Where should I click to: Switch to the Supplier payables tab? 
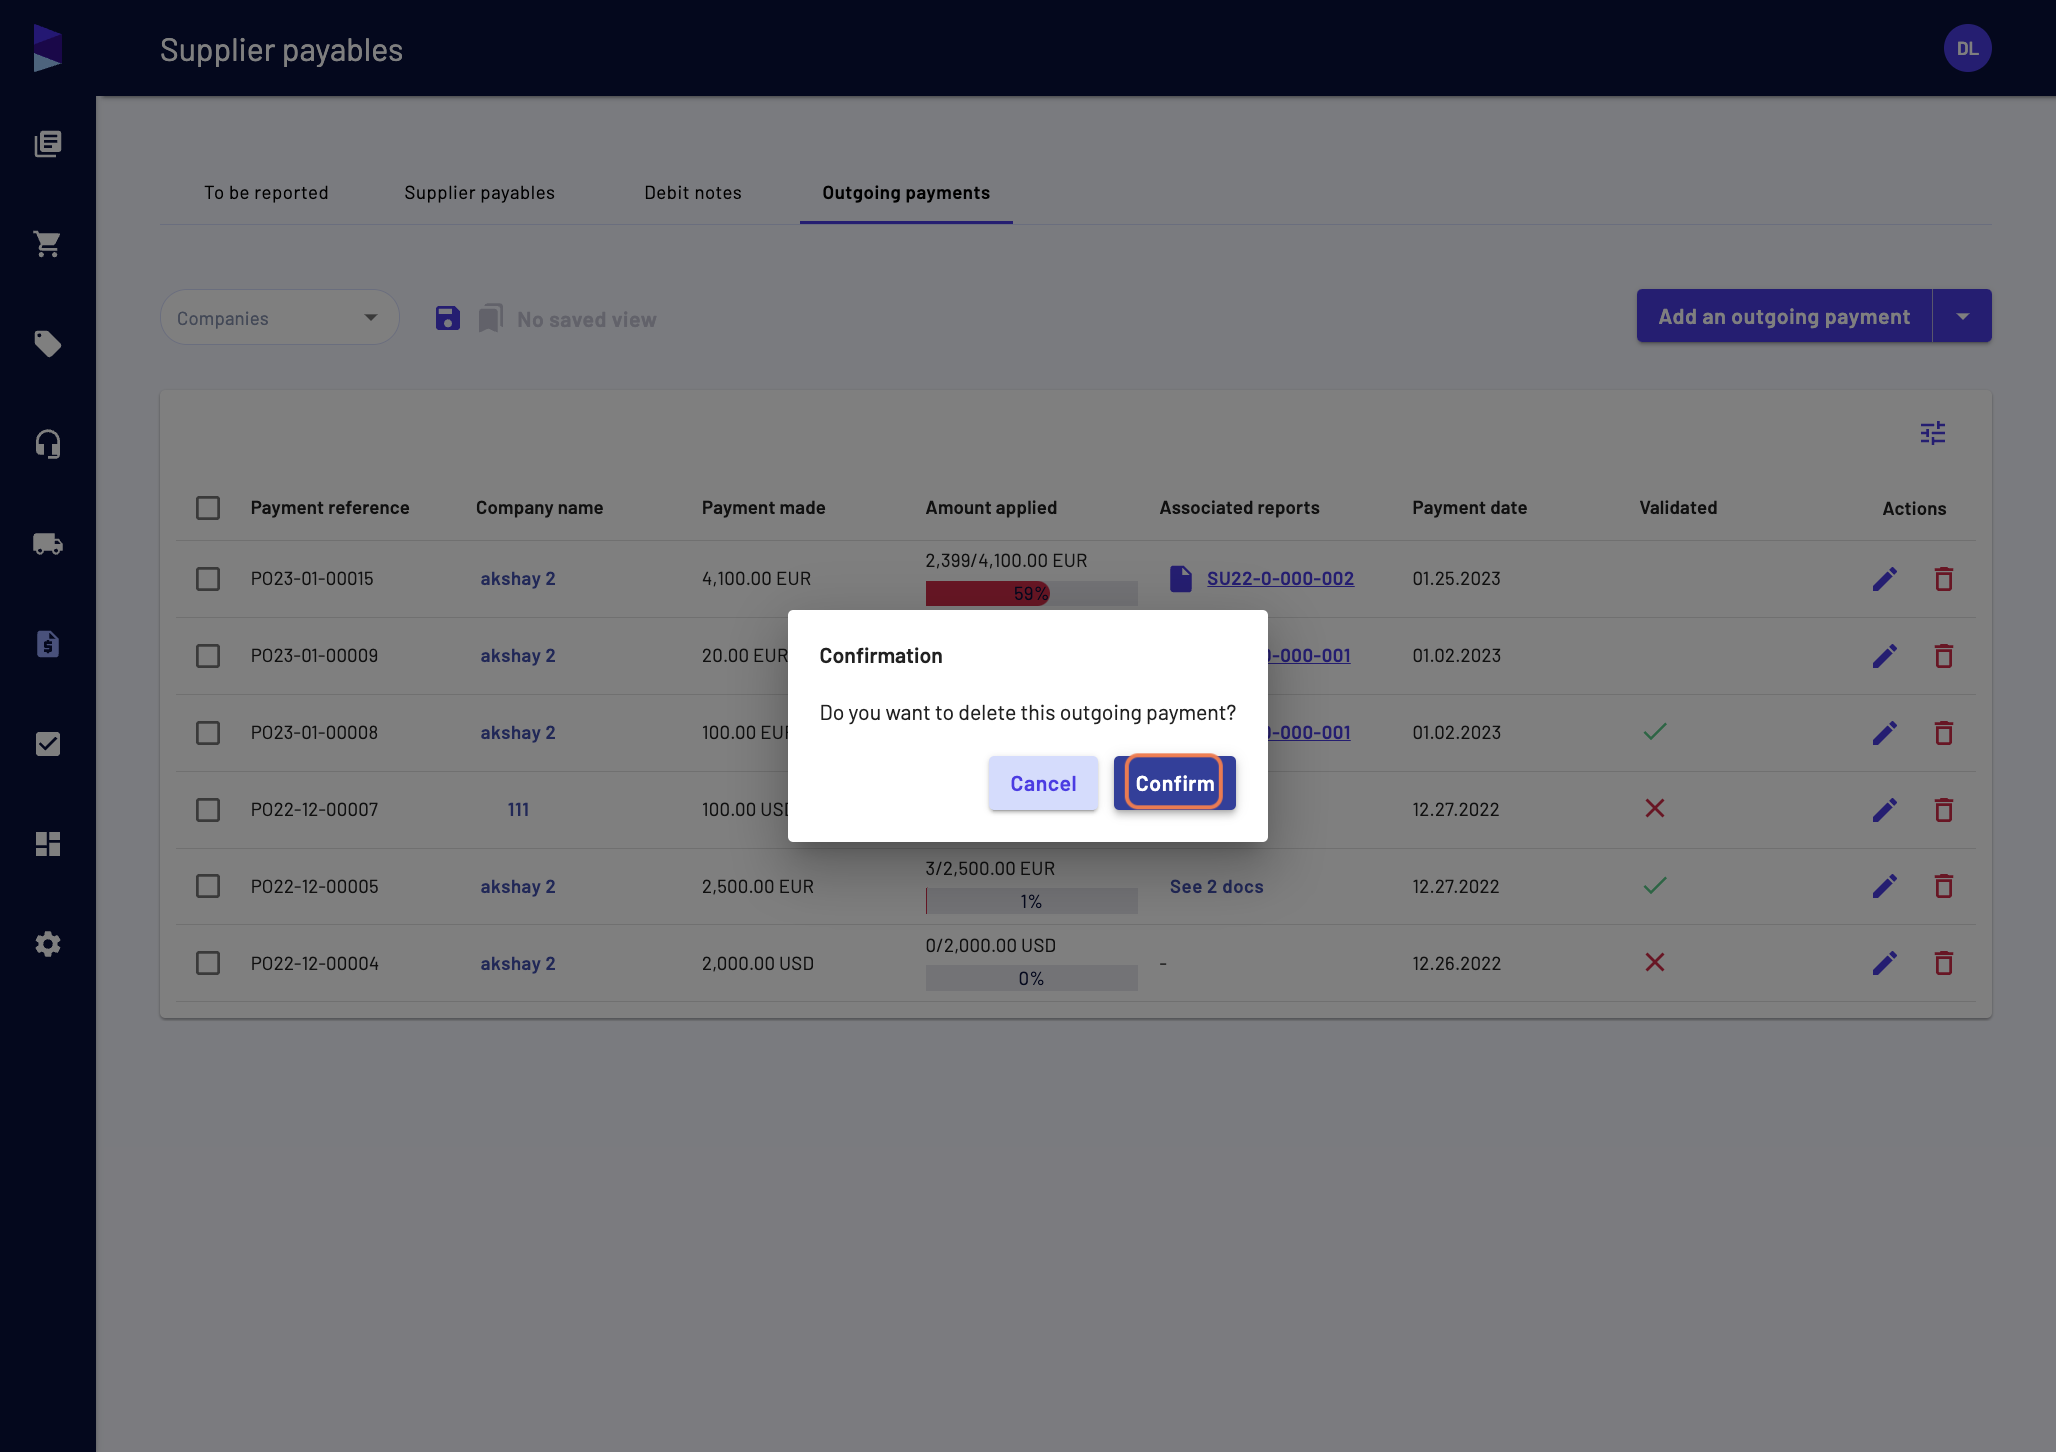(x=479, y=193)
